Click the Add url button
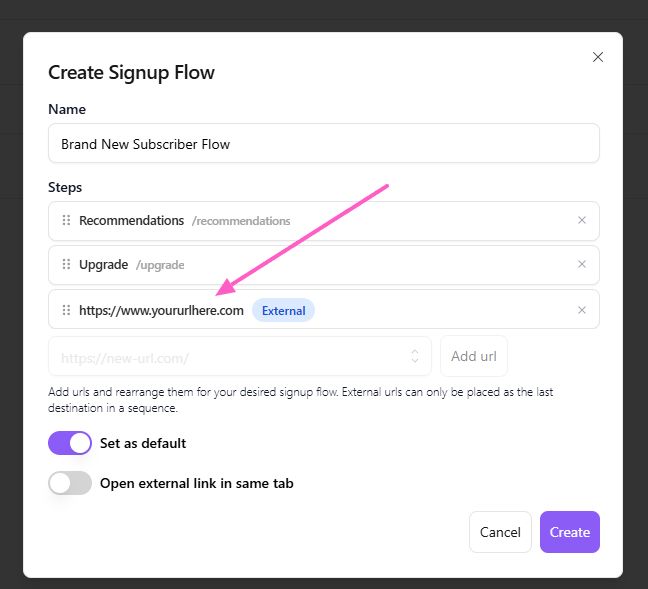 point(474,356)
